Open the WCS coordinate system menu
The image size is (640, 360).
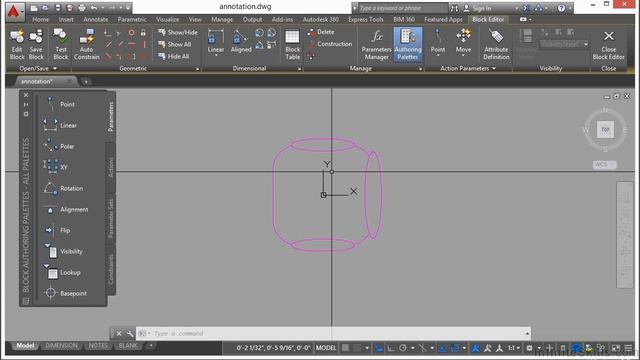pyautogui.click(x=604, y=164)
